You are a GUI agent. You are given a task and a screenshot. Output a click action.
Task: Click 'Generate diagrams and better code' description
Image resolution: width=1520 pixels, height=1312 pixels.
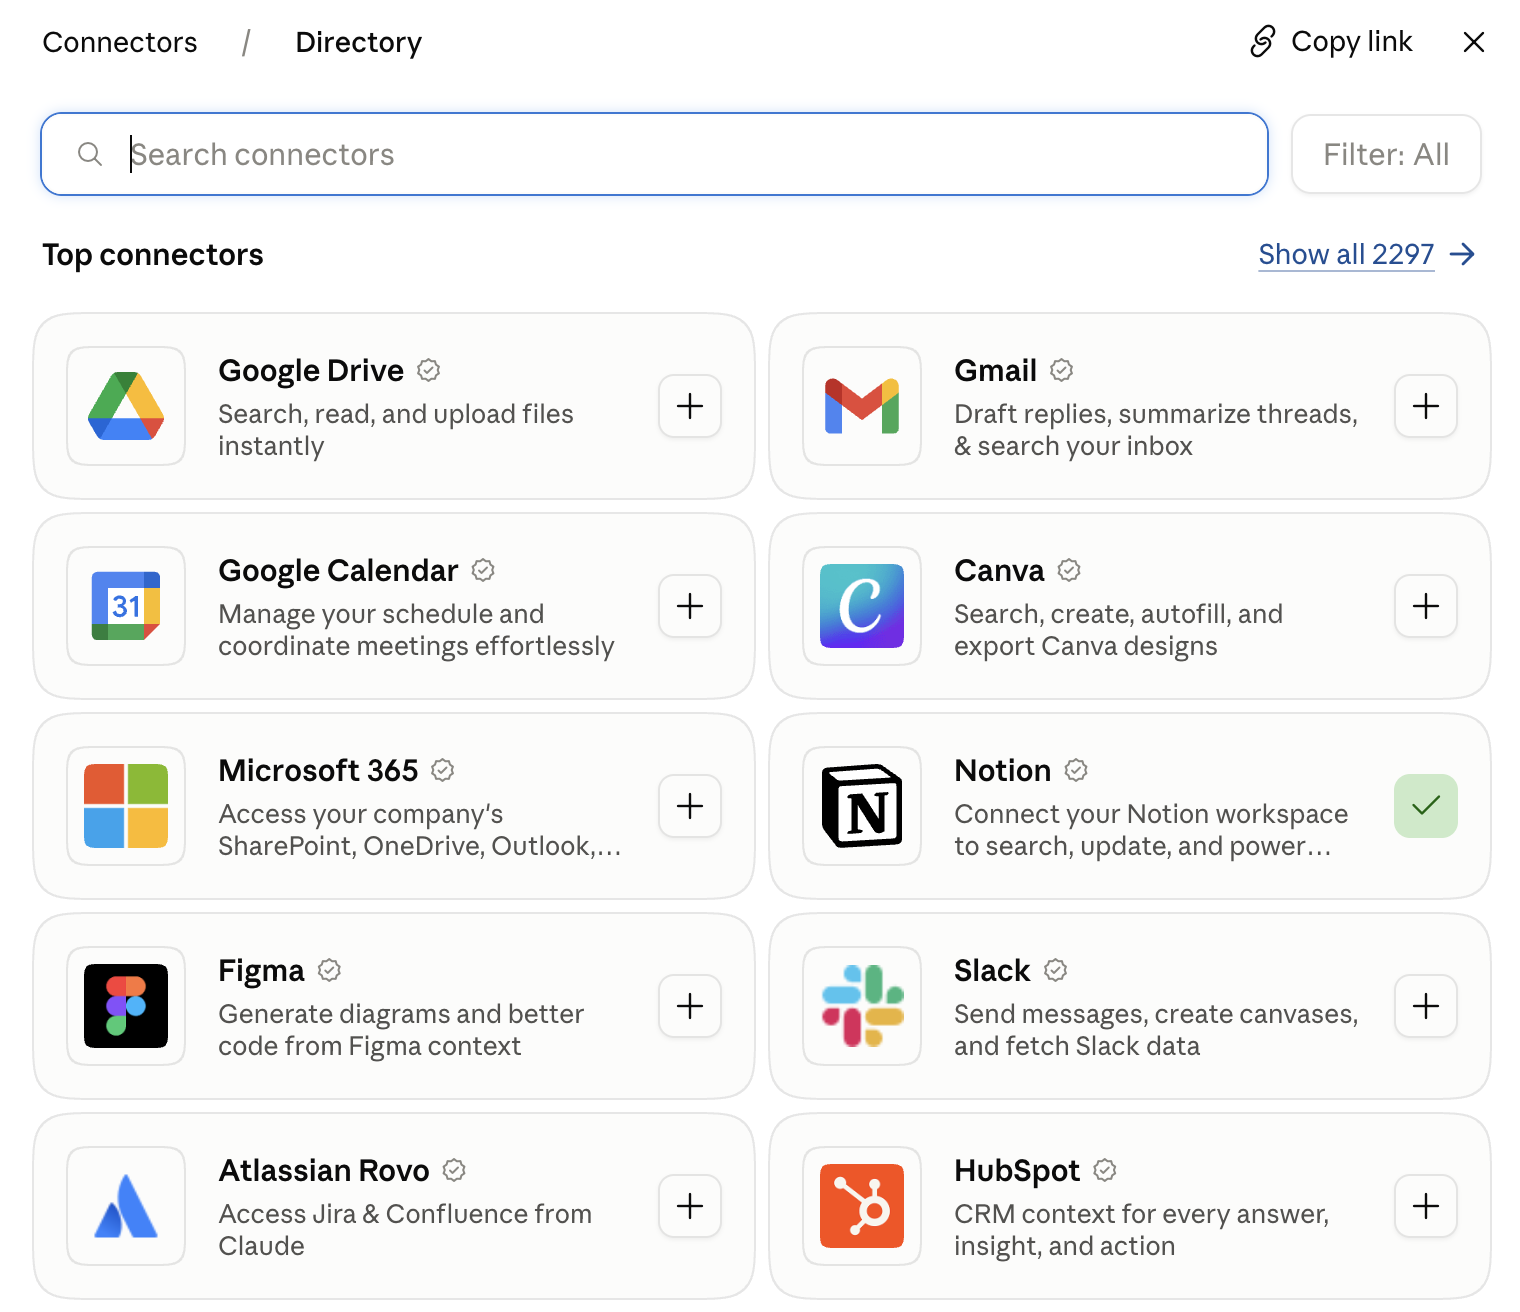click(401, 1030)
